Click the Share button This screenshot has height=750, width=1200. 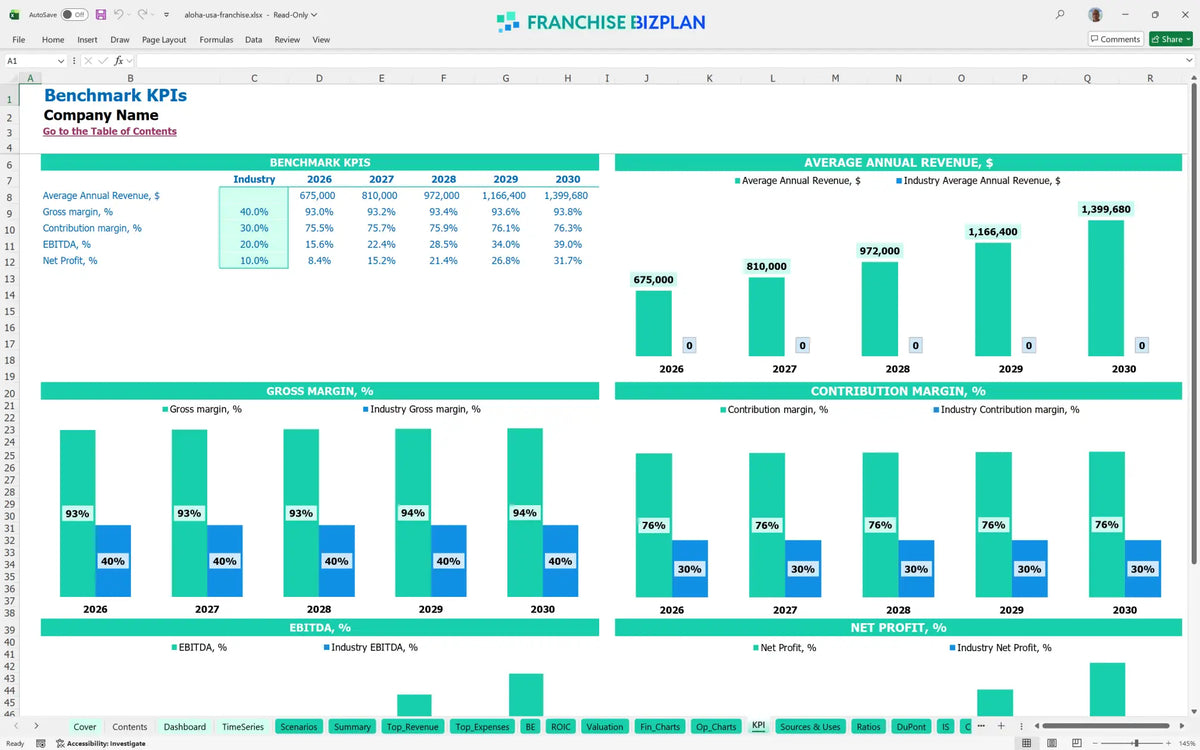coord(1171,39)
